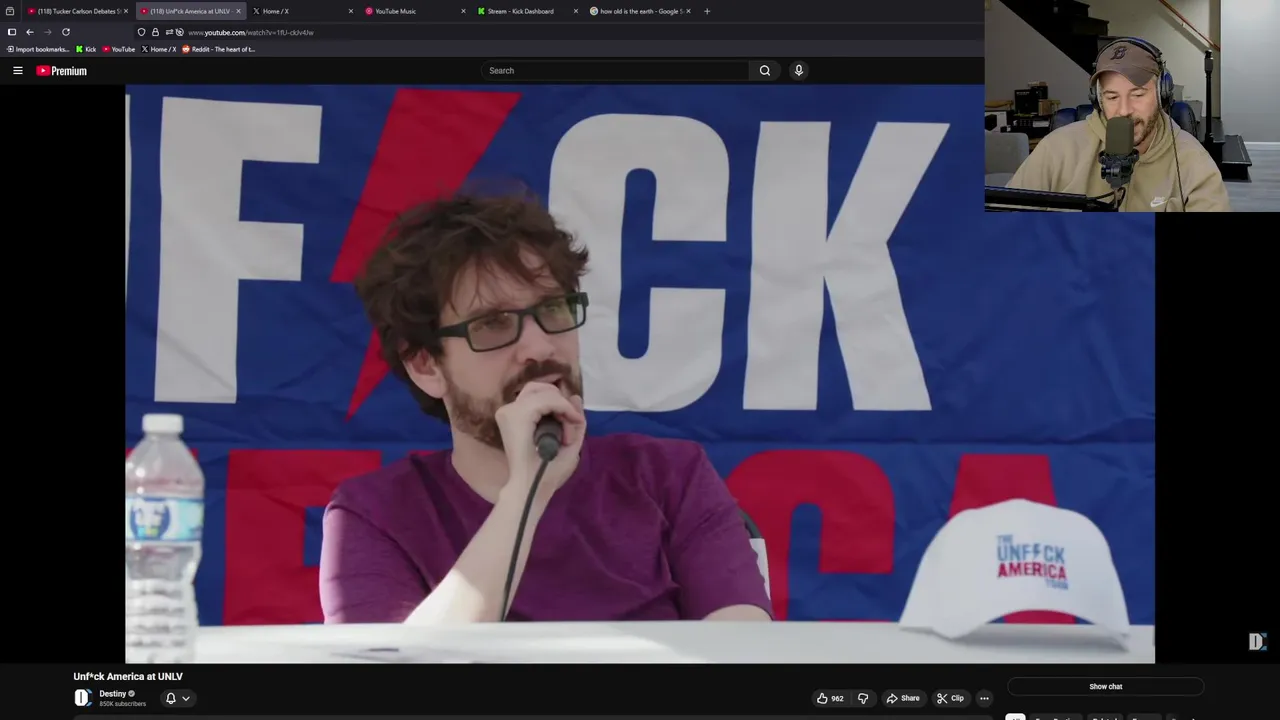This screenshot has width=1280, height=720.
Task: Open the Kick bookmark
Action: coord(86,49)
